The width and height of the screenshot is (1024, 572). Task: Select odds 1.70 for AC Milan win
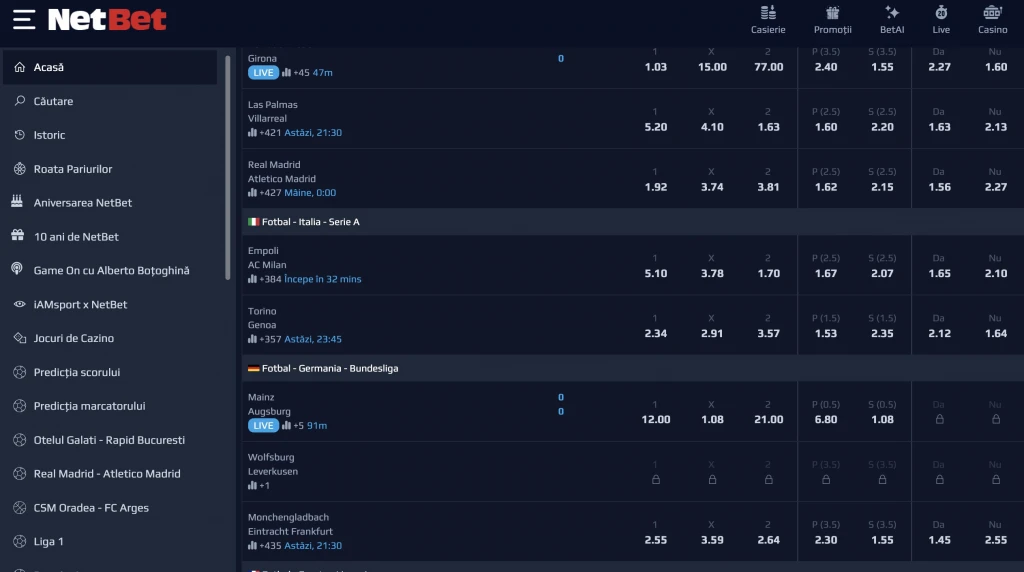[768, 273]
